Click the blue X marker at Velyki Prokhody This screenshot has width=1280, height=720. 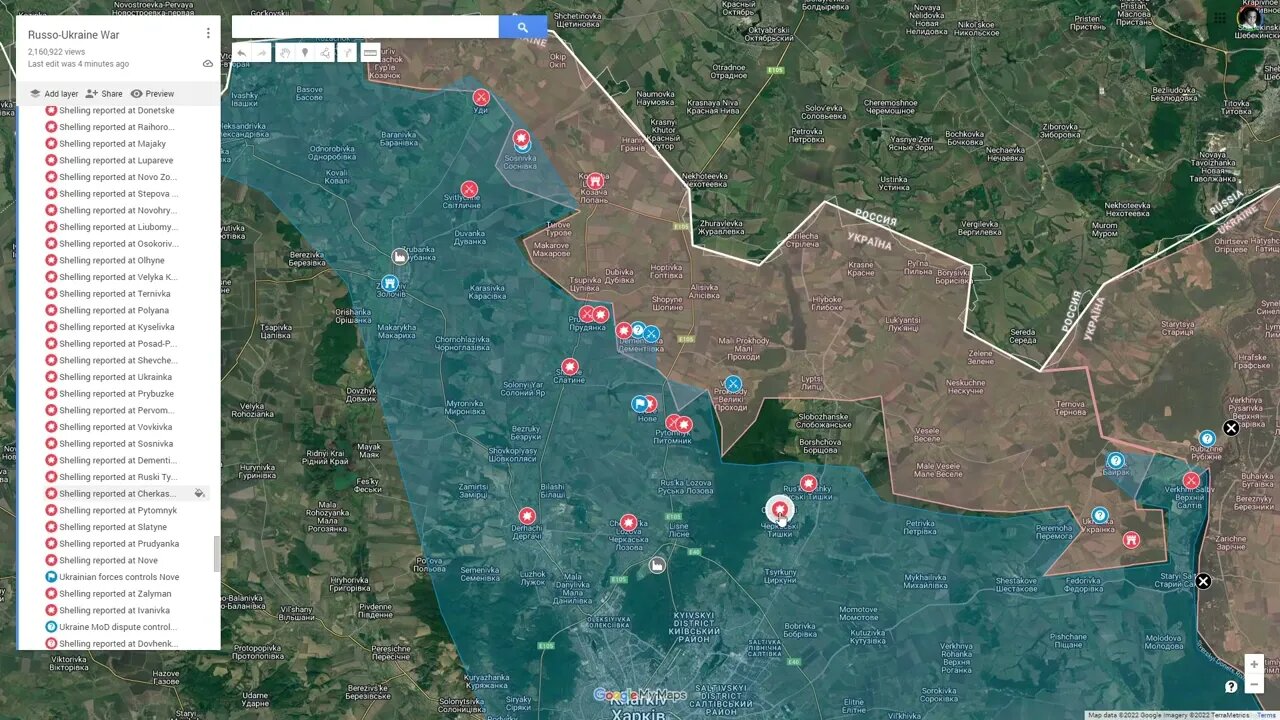pos(733,383)
